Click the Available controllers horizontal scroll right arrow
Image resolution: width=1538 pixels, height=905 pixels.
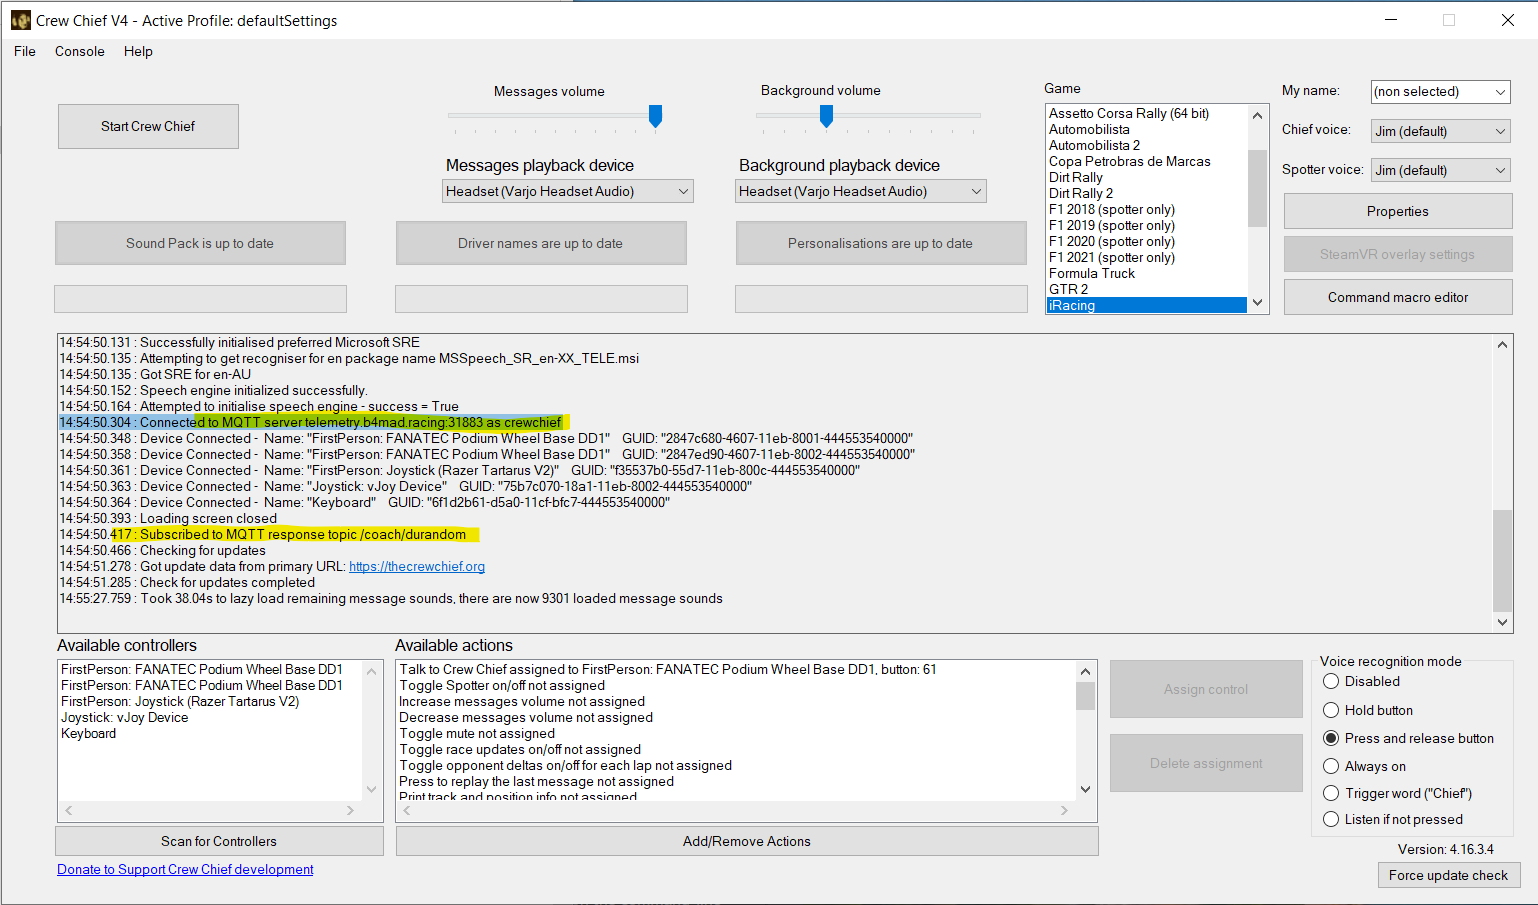(351, 810)
